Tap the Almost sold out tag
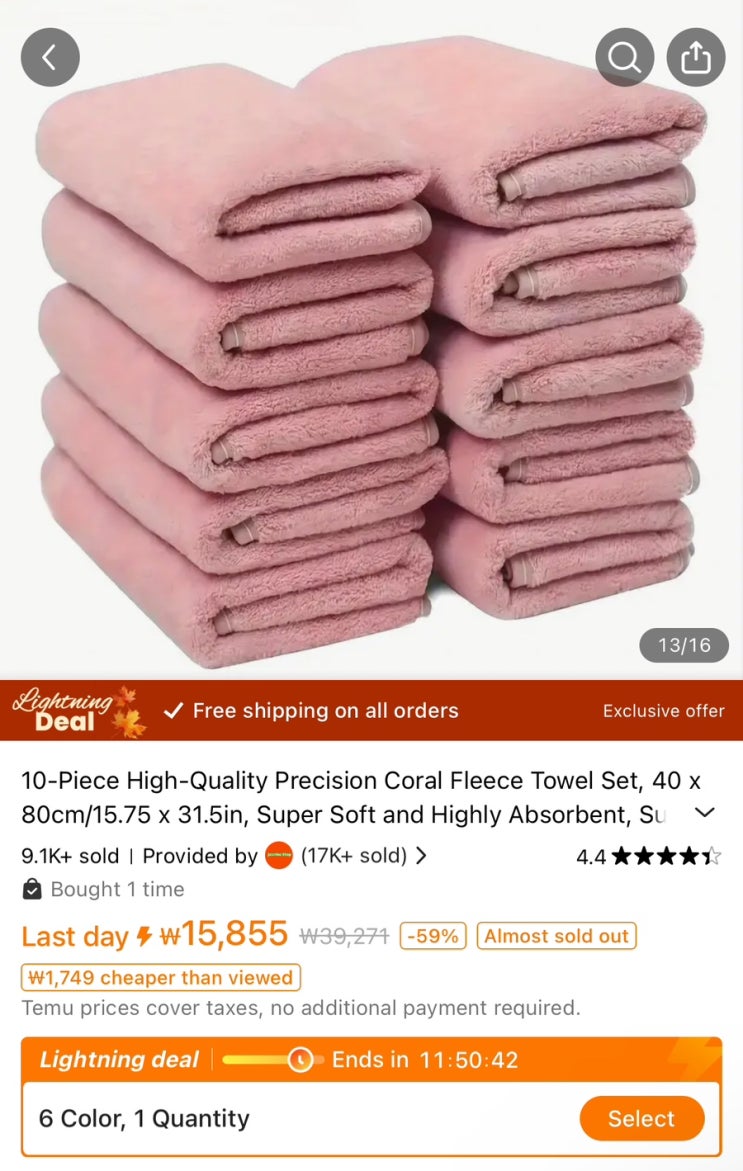The height and width of the screenshot is (1171, 743). point(556,936)
